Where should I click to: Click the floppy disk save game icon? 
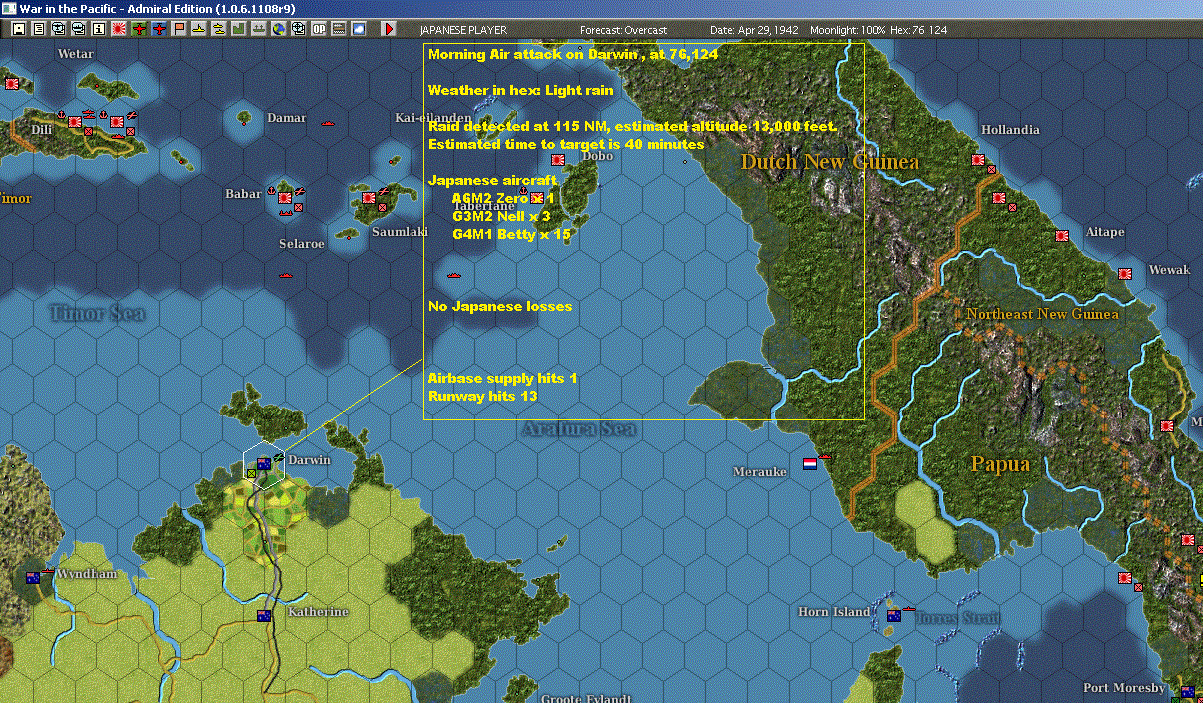tap(19, 29)
